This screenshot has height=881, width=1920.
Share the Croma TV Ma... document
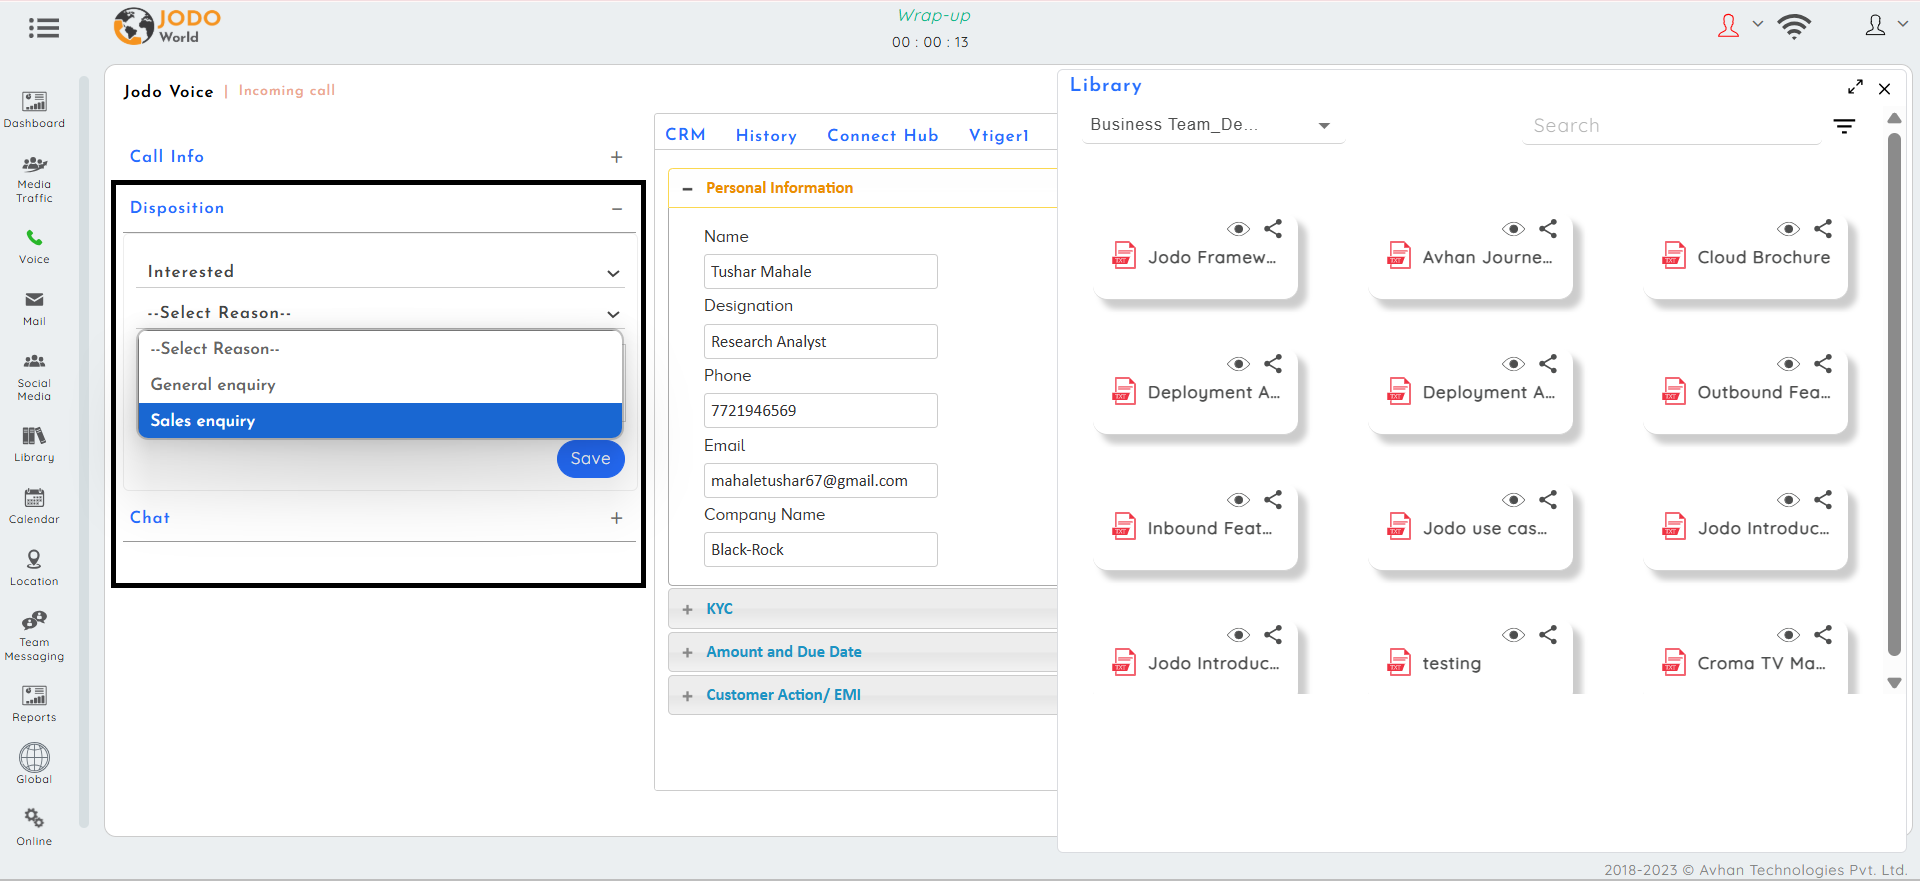pyautogui.click(x=1823, y=635)
